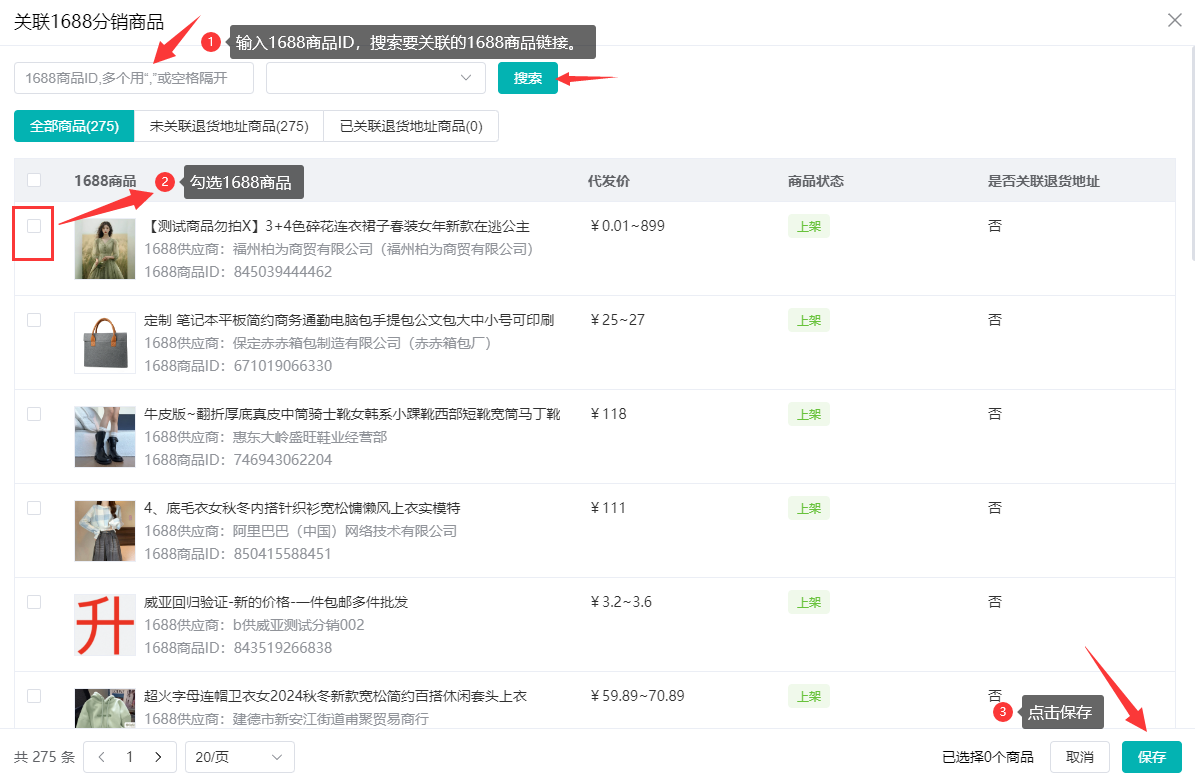This screenshot has width=1195, height=783.
Task: Click the black boots product image
Action: click(x=105, y=437)
